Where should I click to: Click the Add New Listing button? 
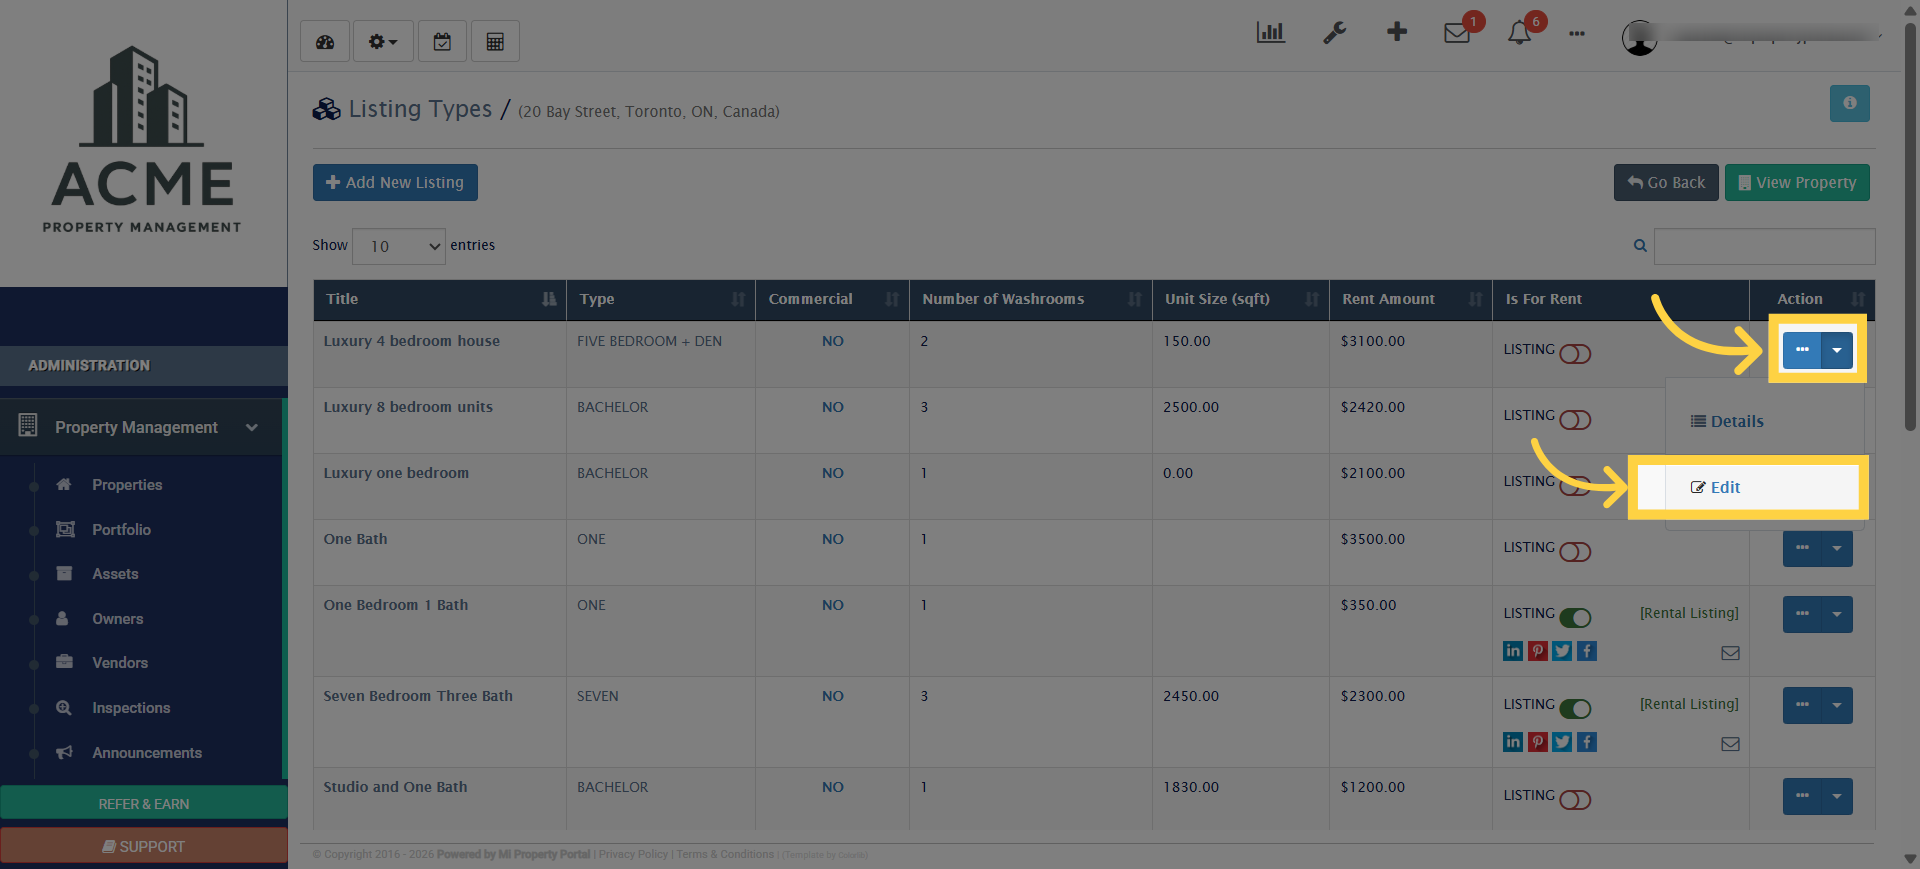click(x=395, y=182)
